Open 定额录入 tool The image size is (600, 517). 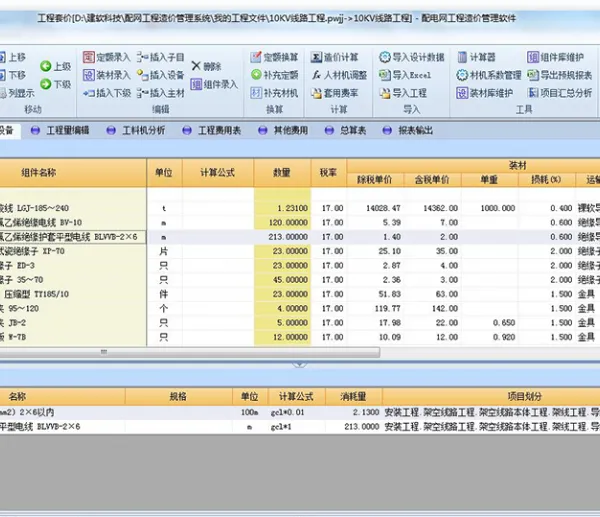(x=107, y=57)
